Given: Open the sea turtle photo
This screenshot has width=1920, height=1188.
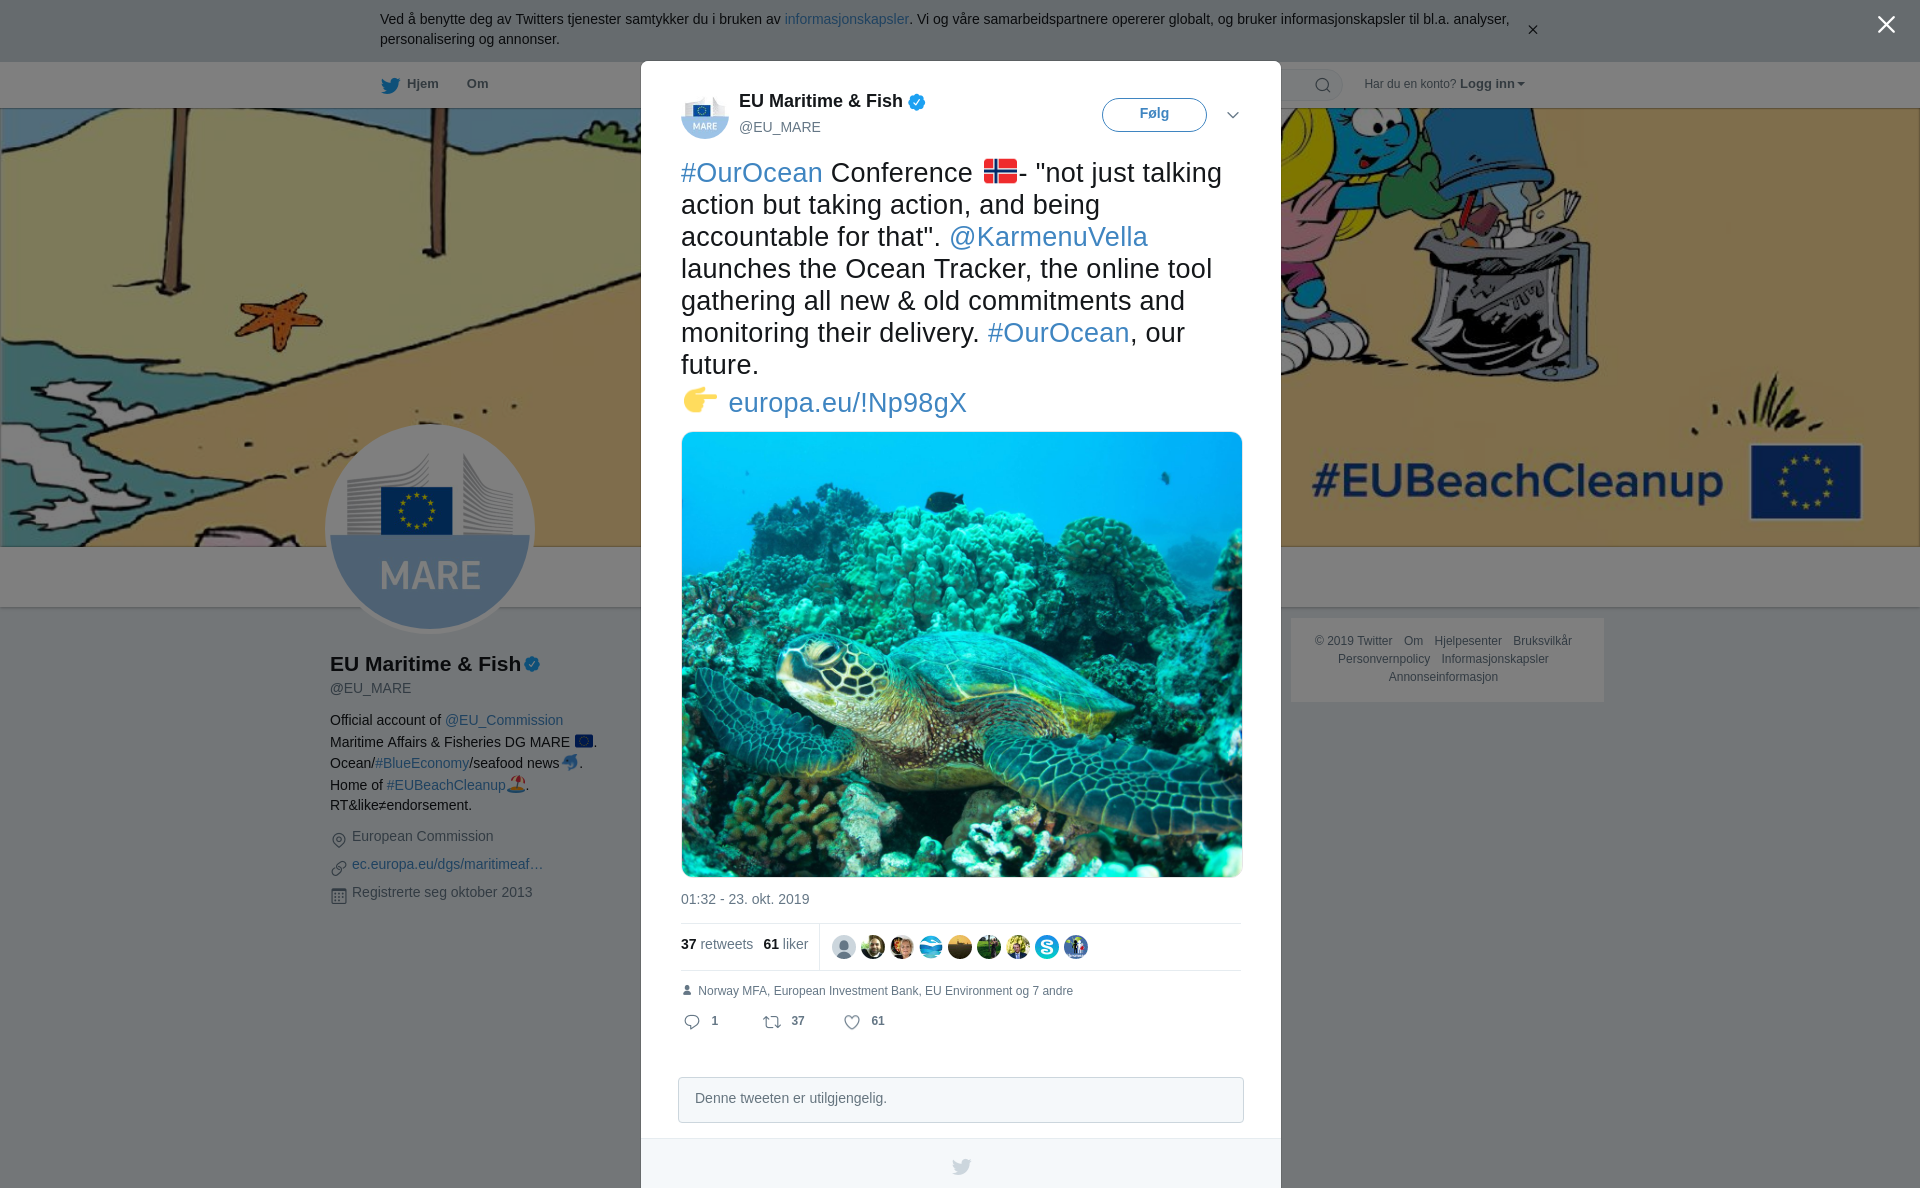Looking at the screenshot, I should 962,654.
